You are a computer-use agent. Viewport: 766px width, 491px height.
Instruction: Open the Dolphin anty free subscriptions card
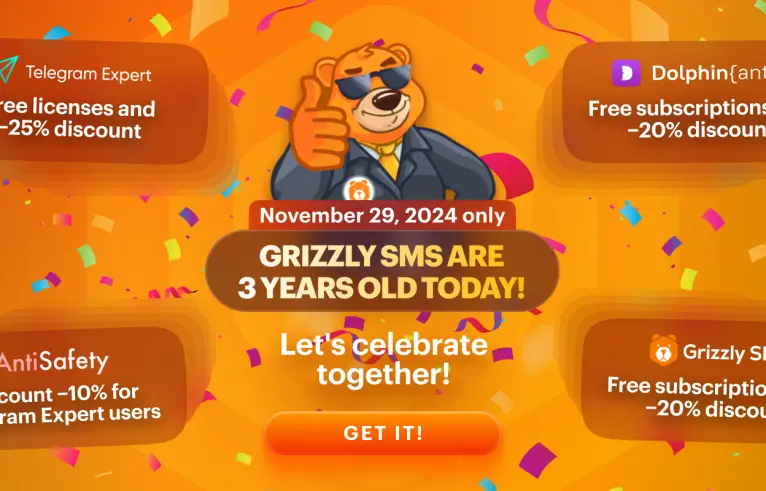[x=663, y=103]
